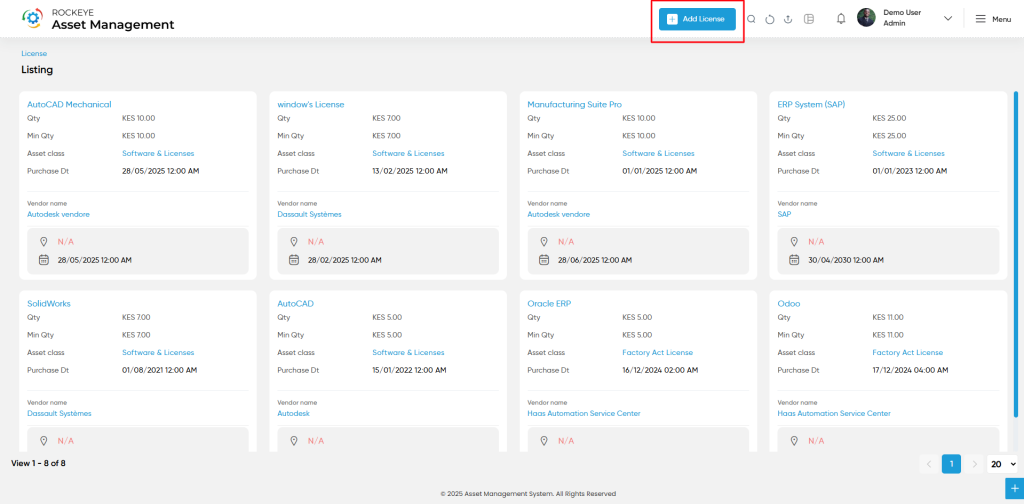This screenshot has width=1024, height=504.
Task: Click location pin icon in AutoCAD card
Action: [x=294, y=441]
